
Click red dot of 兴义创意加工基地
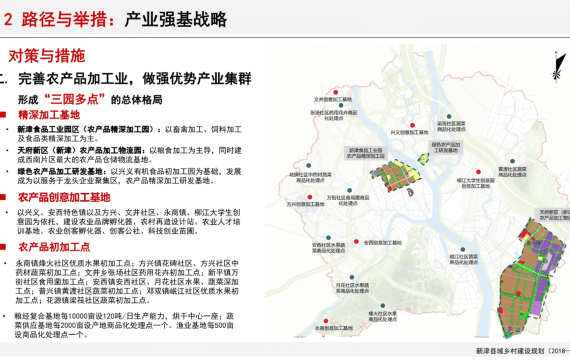412,125
